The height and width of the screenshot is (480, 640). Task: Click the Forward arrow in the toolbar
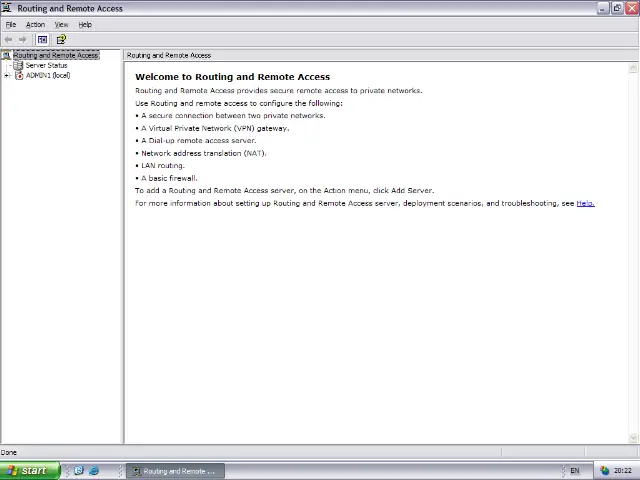[23, 39]
